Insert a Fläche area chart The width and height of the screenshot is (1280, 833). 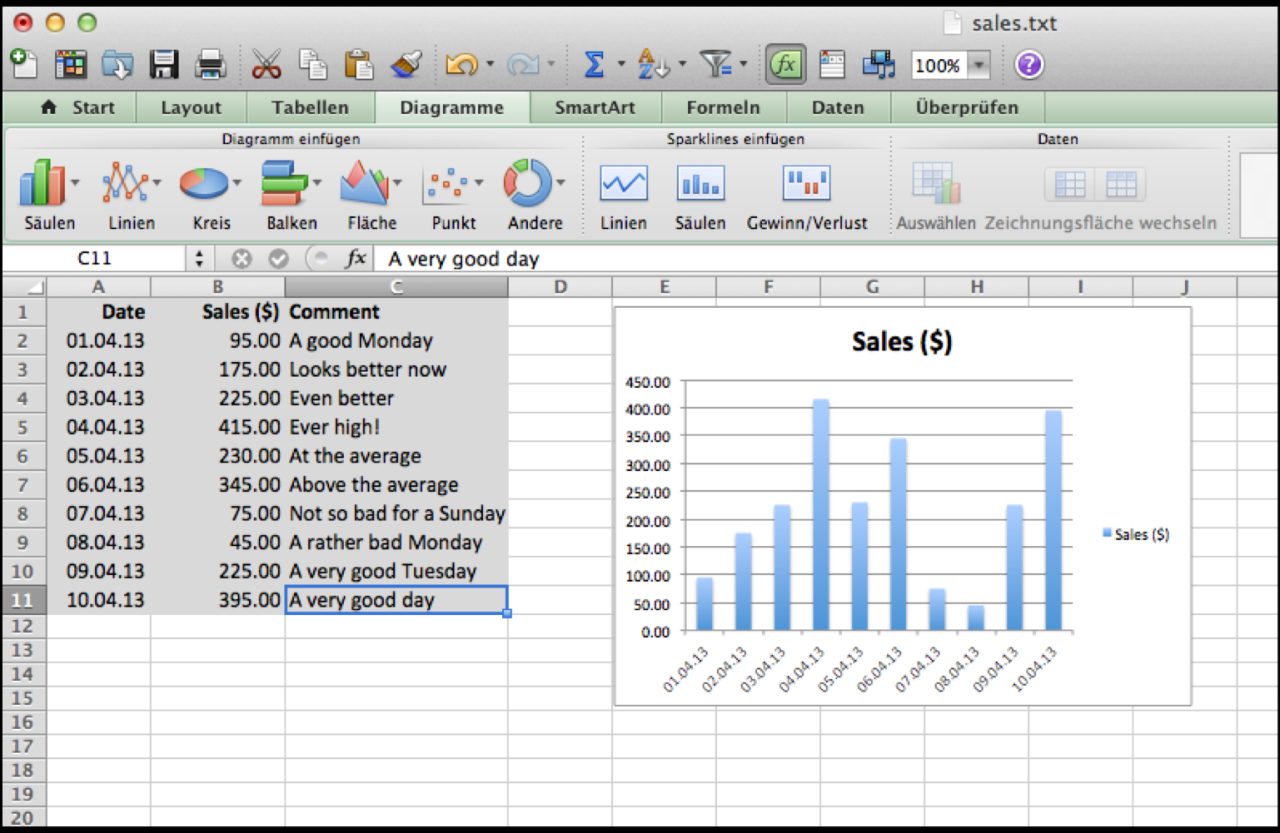coord(364,183)
